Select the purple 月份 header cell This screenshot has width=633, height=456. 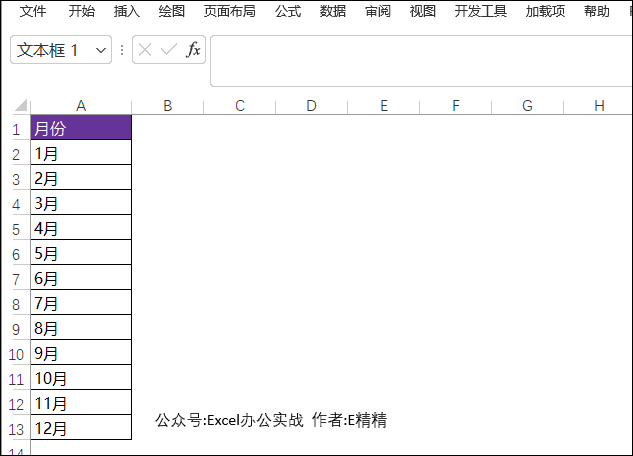click(81, 128)
